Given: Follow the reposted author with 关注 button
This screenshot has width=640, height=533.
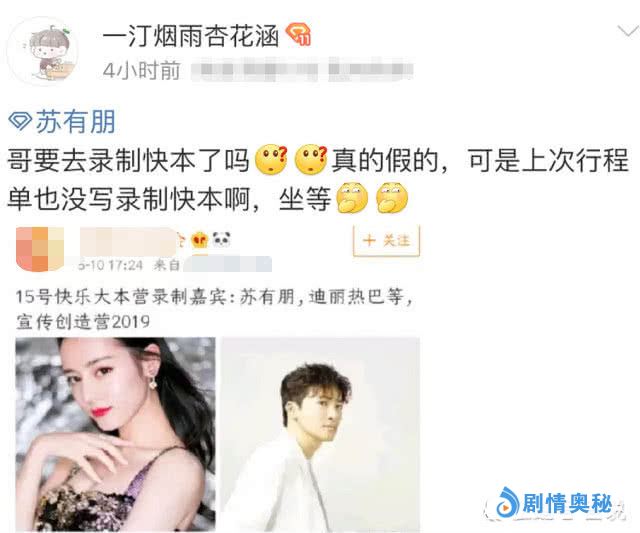Looking at the screenshot, I should coord(386,241).
